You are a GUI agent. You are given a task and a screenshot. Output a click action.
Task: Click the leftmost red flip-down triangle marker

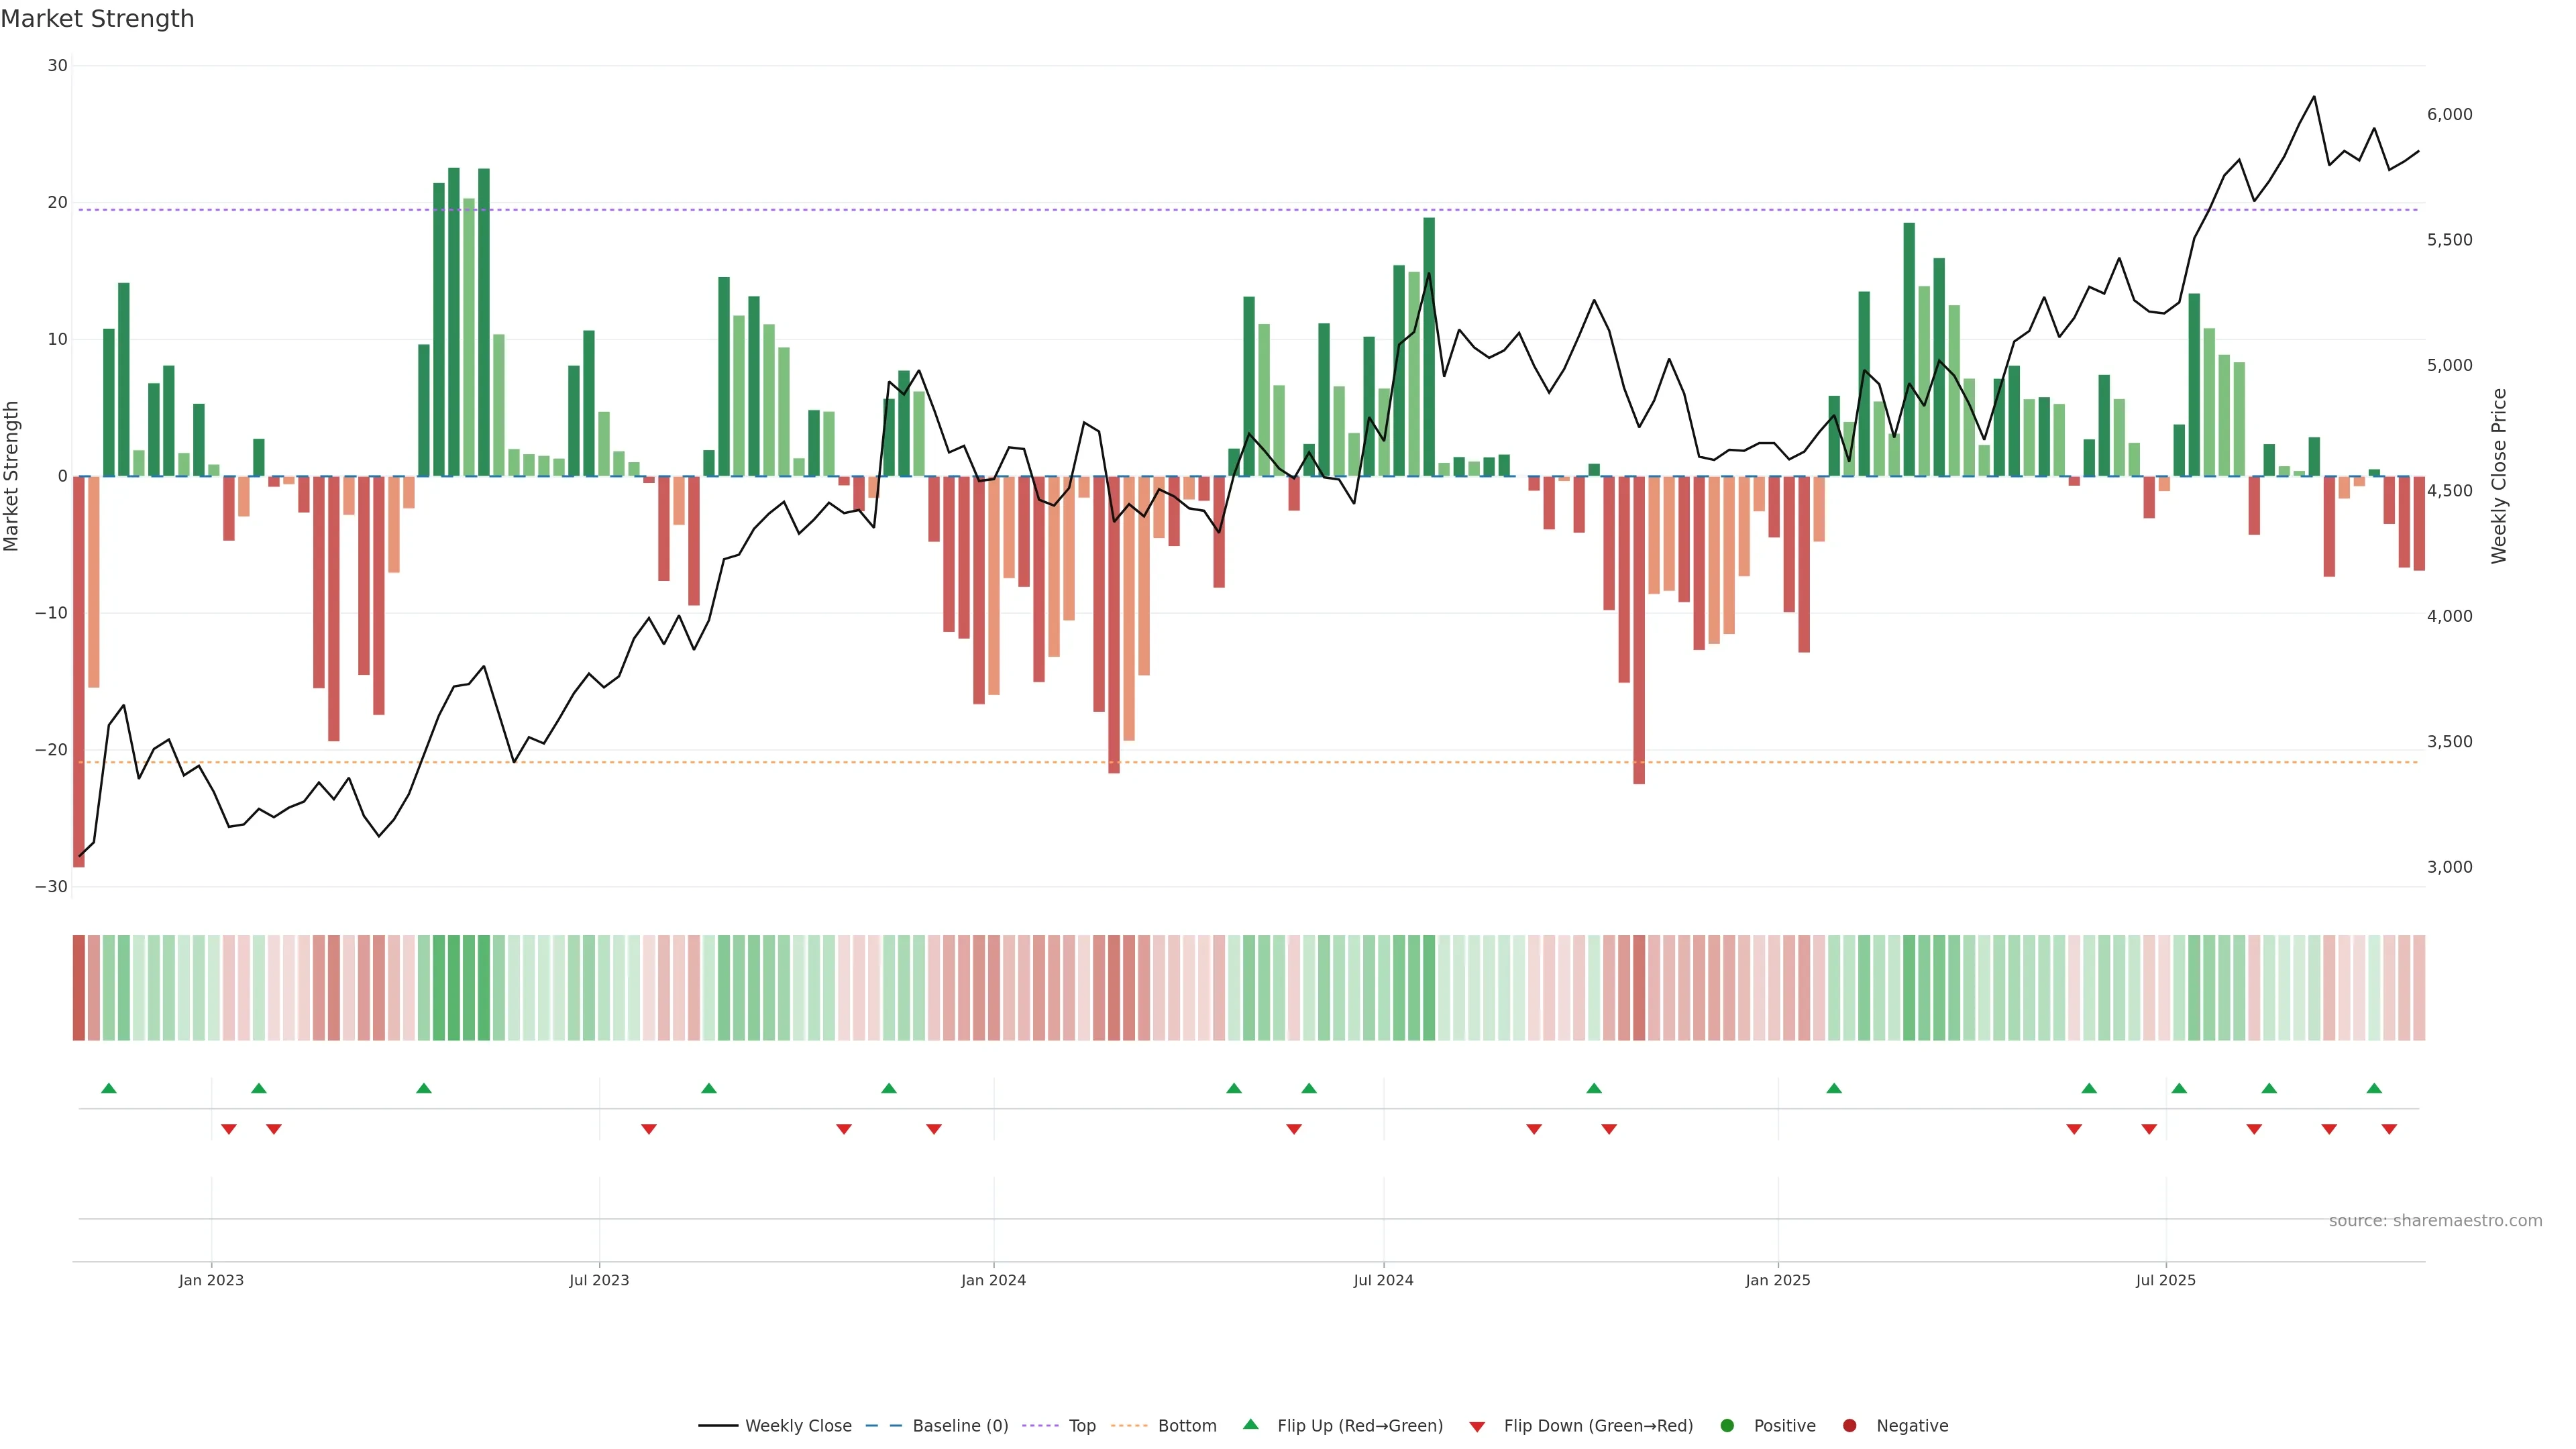click(x=228, y=1129)
